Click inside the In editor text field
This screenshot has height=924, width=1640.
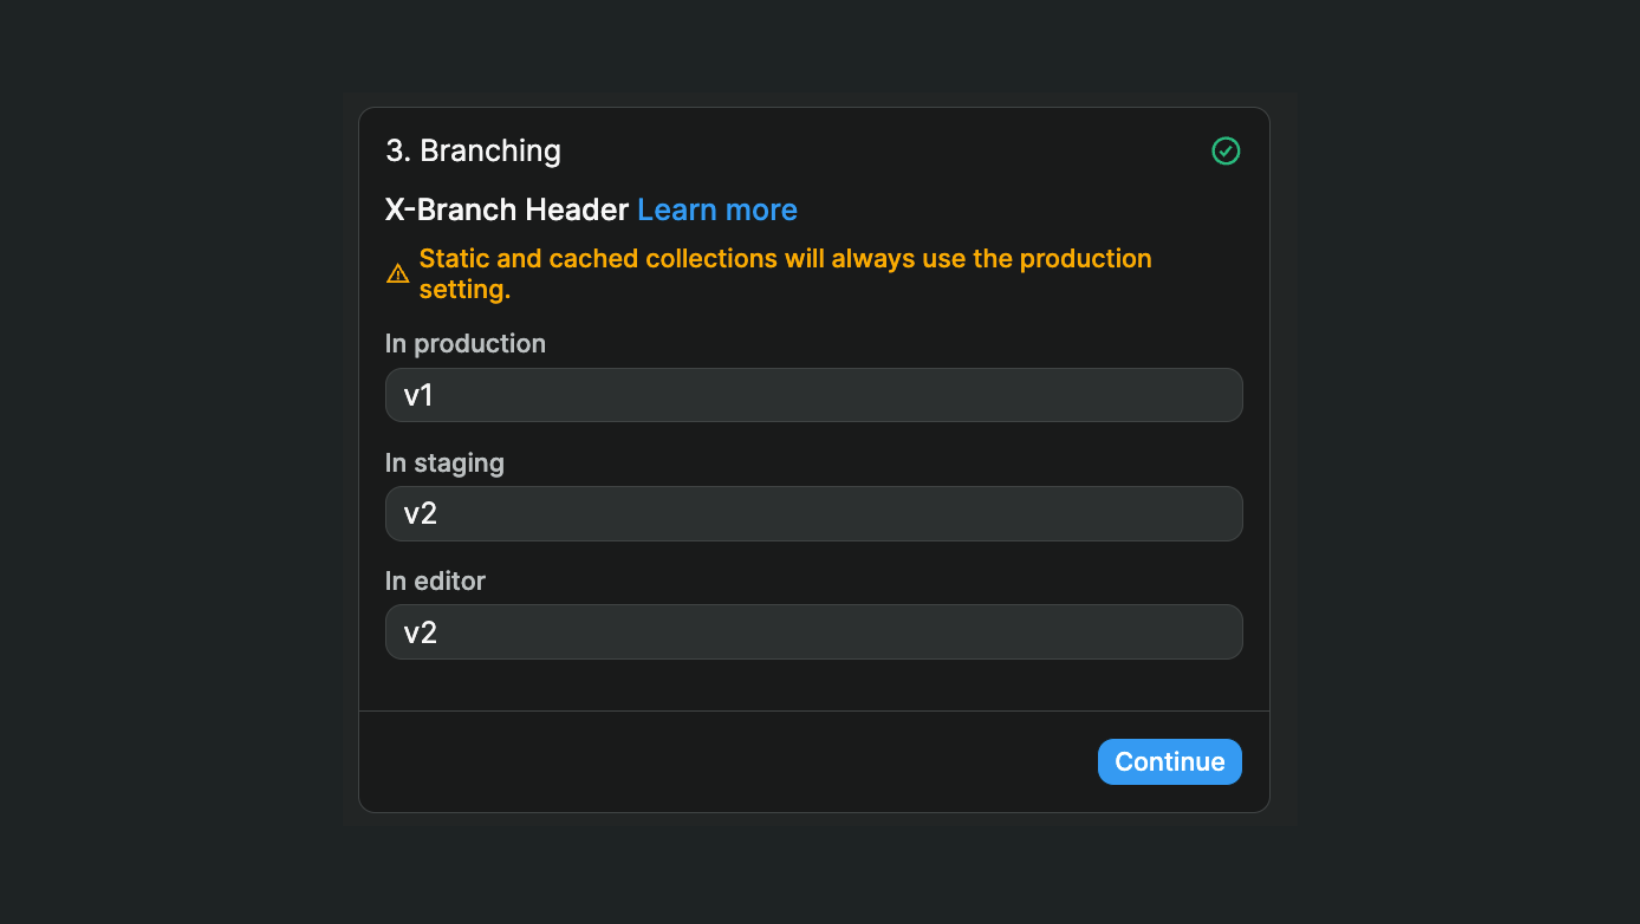813,631
